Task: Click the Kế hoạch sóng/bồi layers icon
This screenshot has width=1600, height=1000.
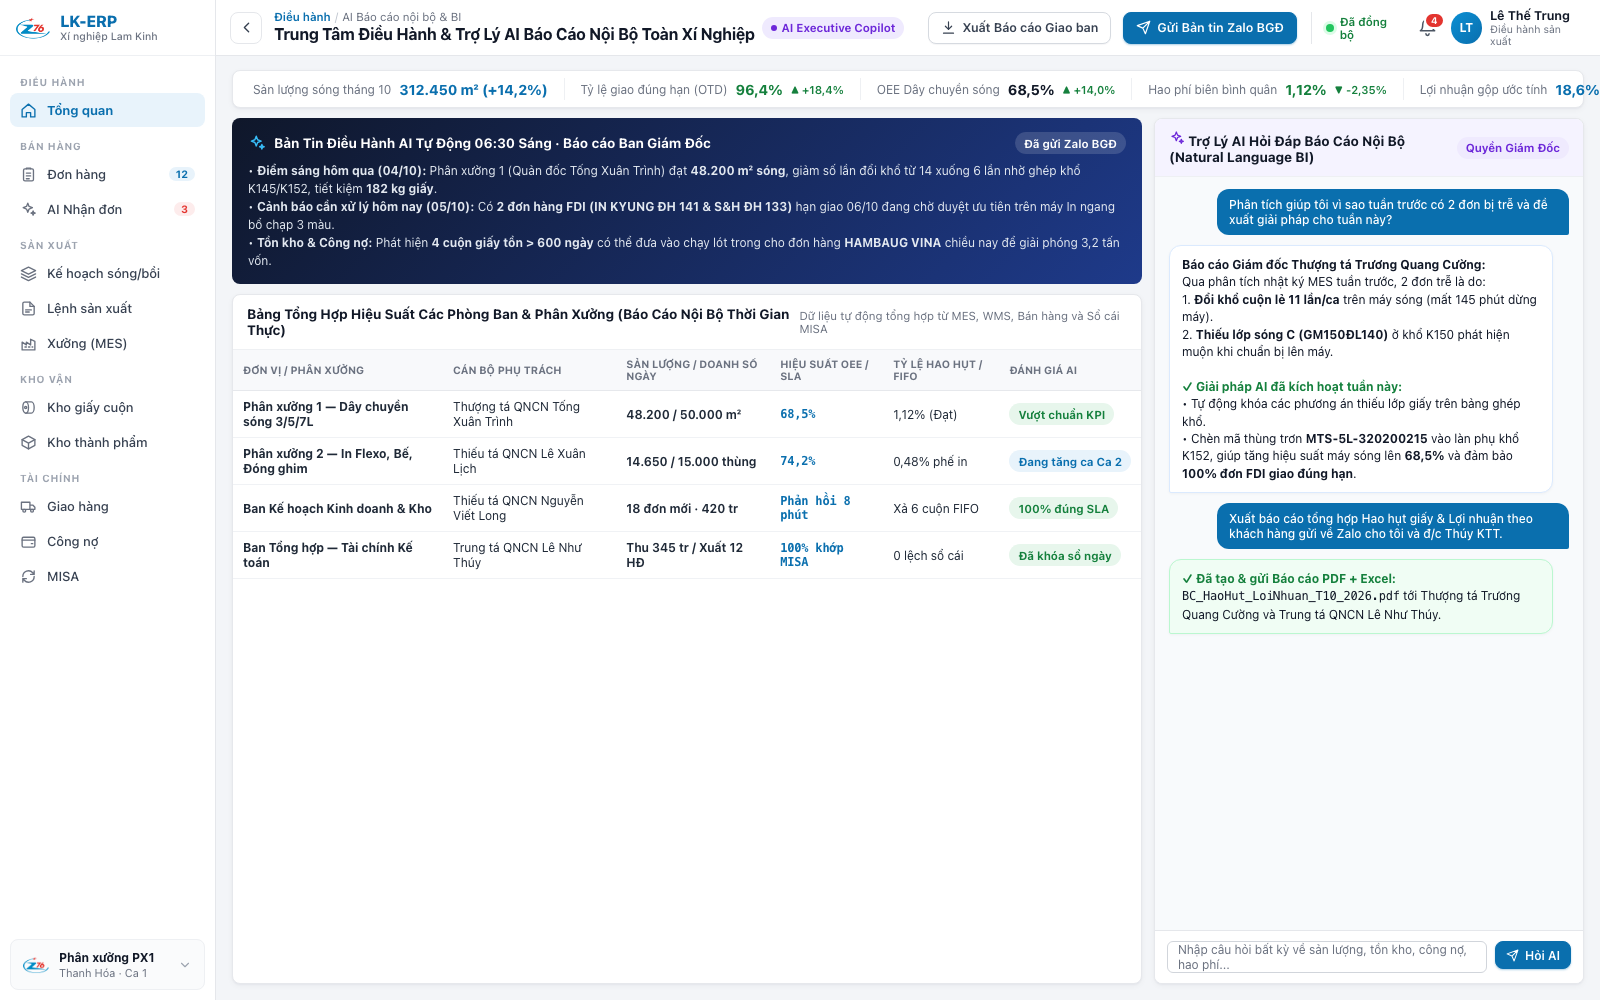Action: 29,274
